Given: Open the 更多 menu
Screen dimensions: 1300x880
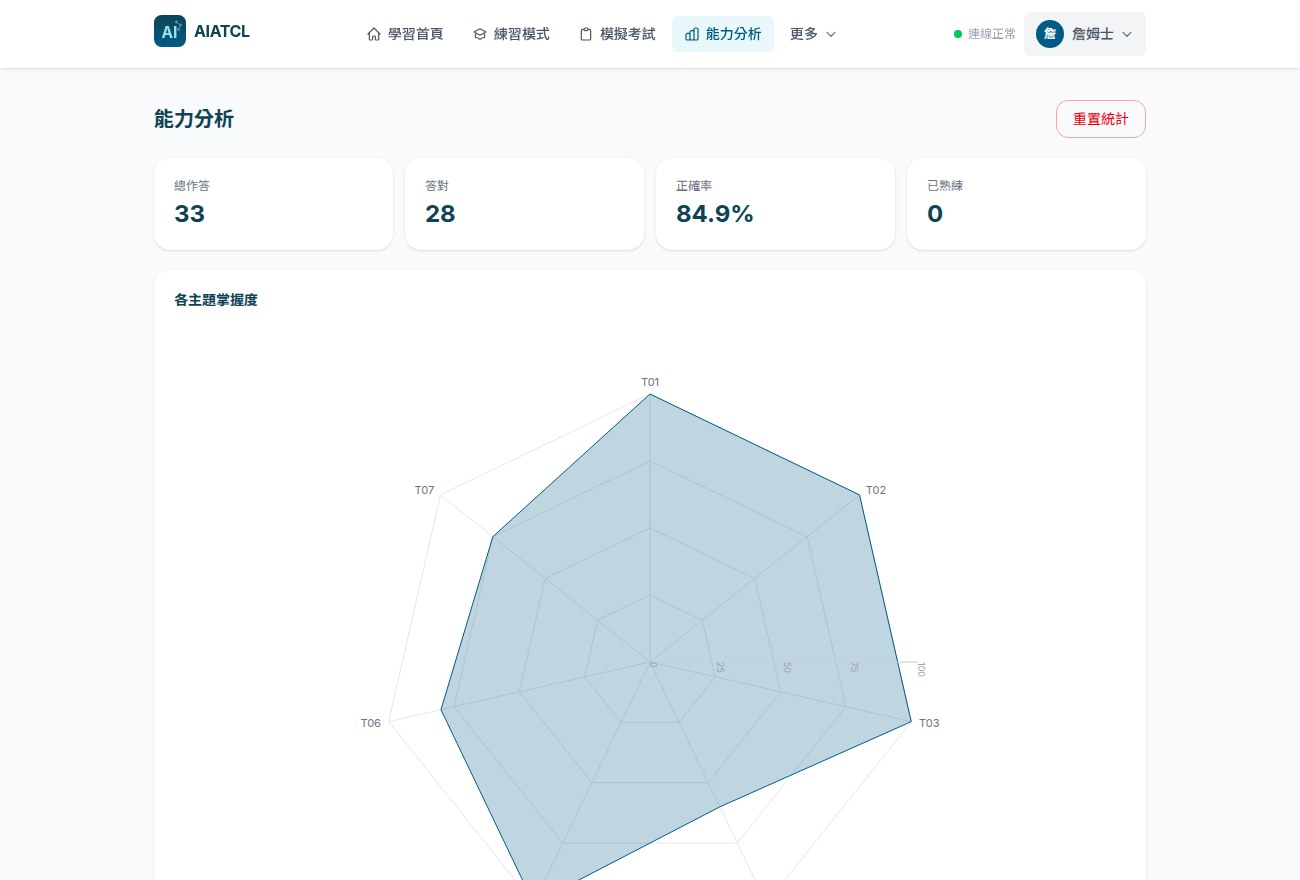Looking at the screenshot, I should click(x=813, y=34).
